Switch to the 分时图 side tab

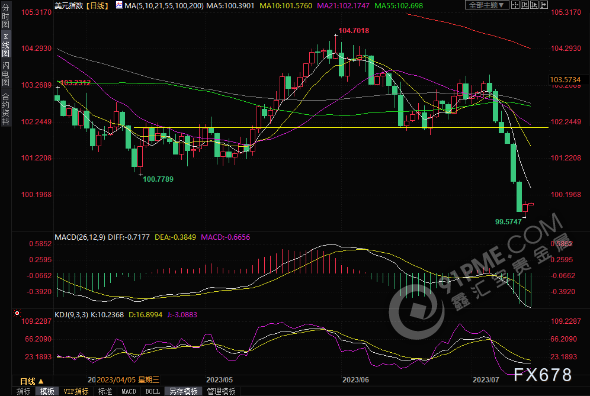click(6, 15)
